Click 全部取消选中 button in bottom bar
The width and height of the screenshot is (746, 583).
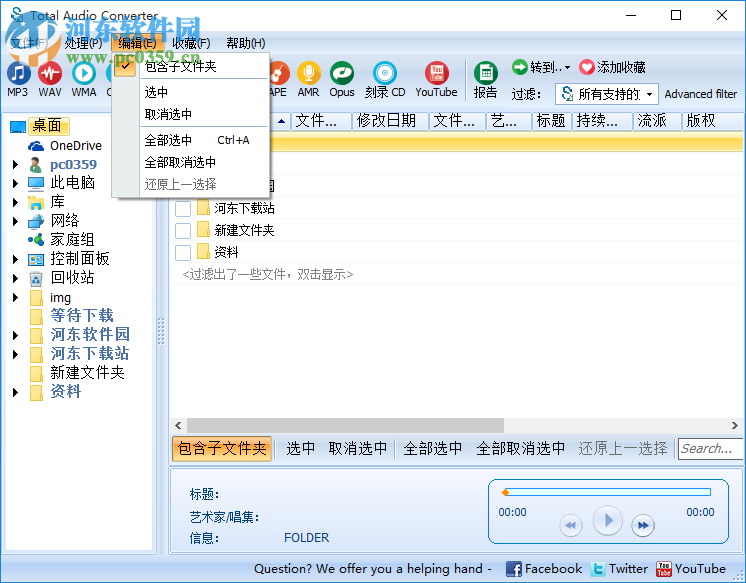click(520, 448)
